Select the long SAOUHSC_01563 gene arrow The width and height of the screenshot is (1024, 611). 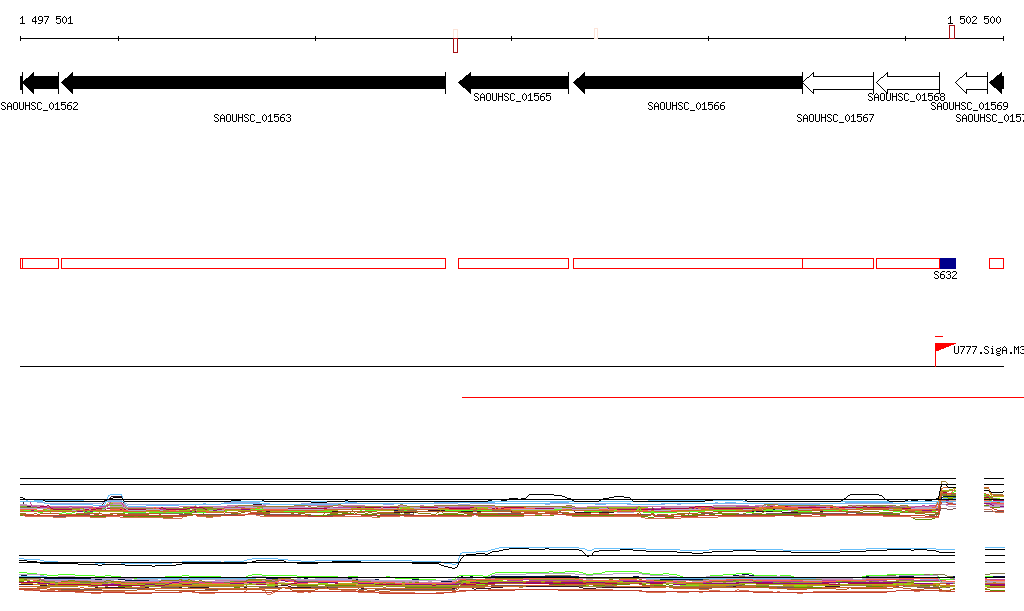(x=253, y=83)
